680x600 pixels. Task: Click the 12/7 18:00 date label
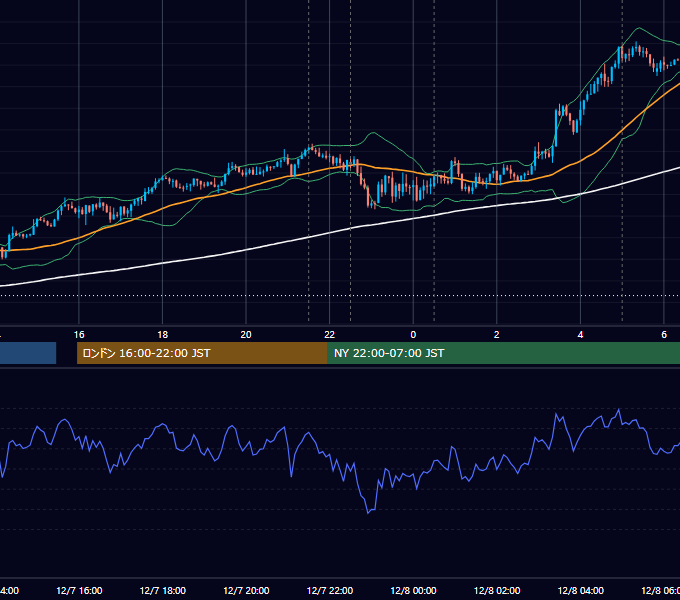(163, 590)
